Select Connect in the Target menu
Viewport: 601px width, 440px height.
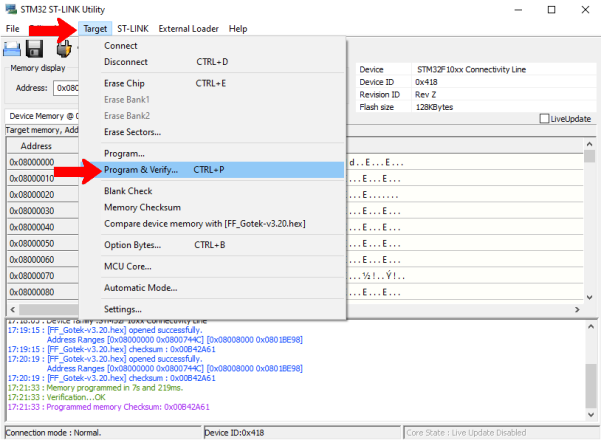(x=121, y=46)
